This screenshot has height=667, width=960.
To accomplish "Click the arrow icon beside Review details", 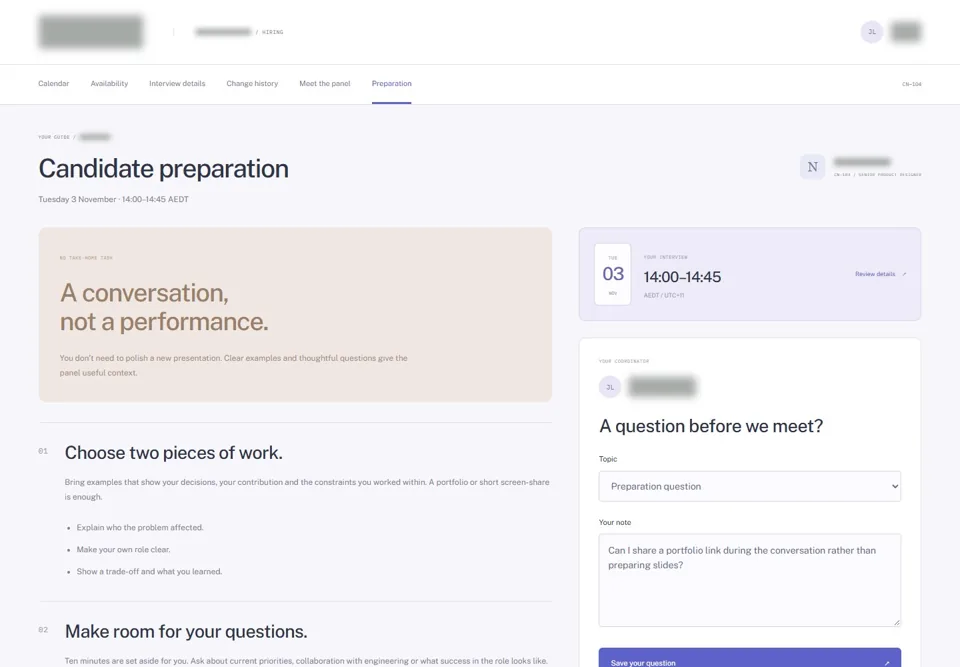I will click(x=904, y=274).
